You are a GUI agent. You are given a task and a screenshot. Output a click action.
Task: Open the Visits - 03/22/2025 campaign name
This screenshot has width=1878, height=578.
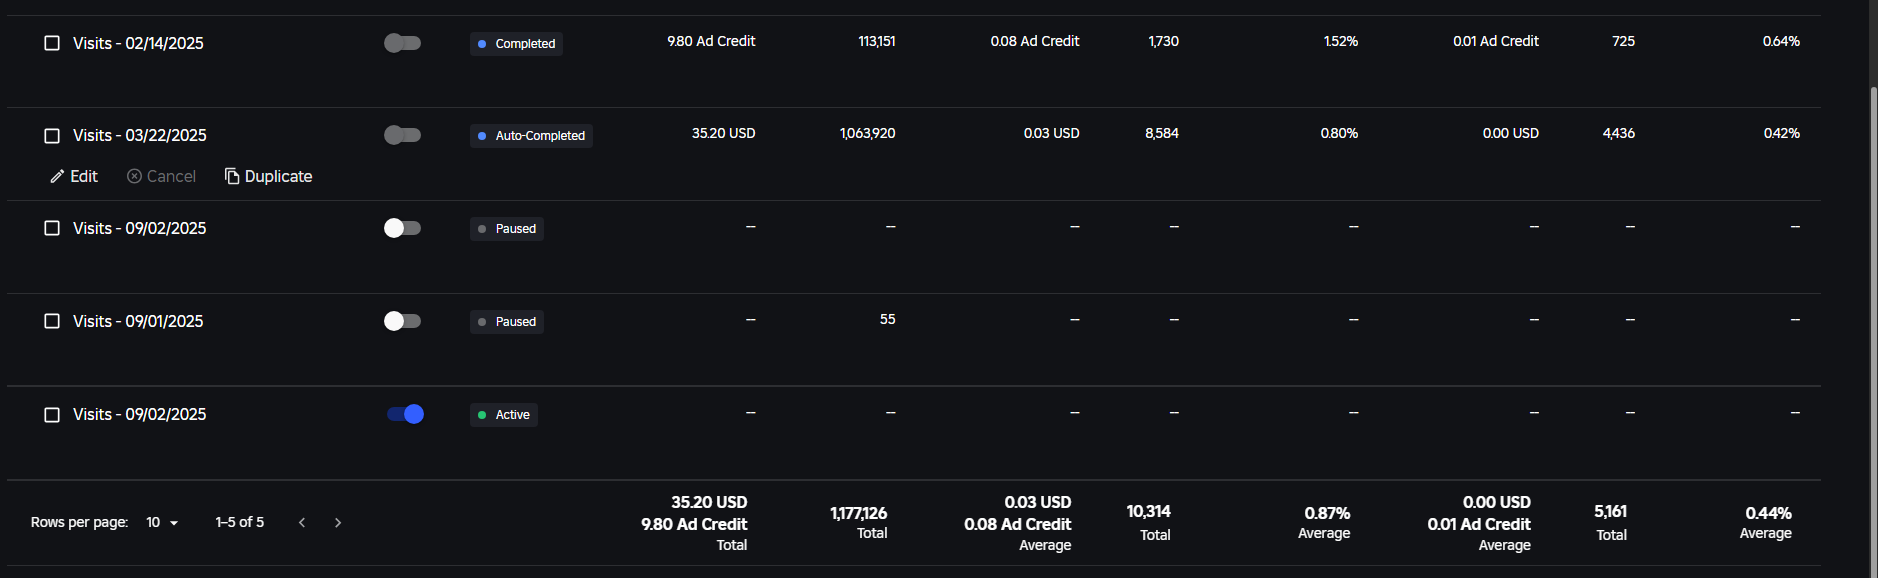pos(140,135)
